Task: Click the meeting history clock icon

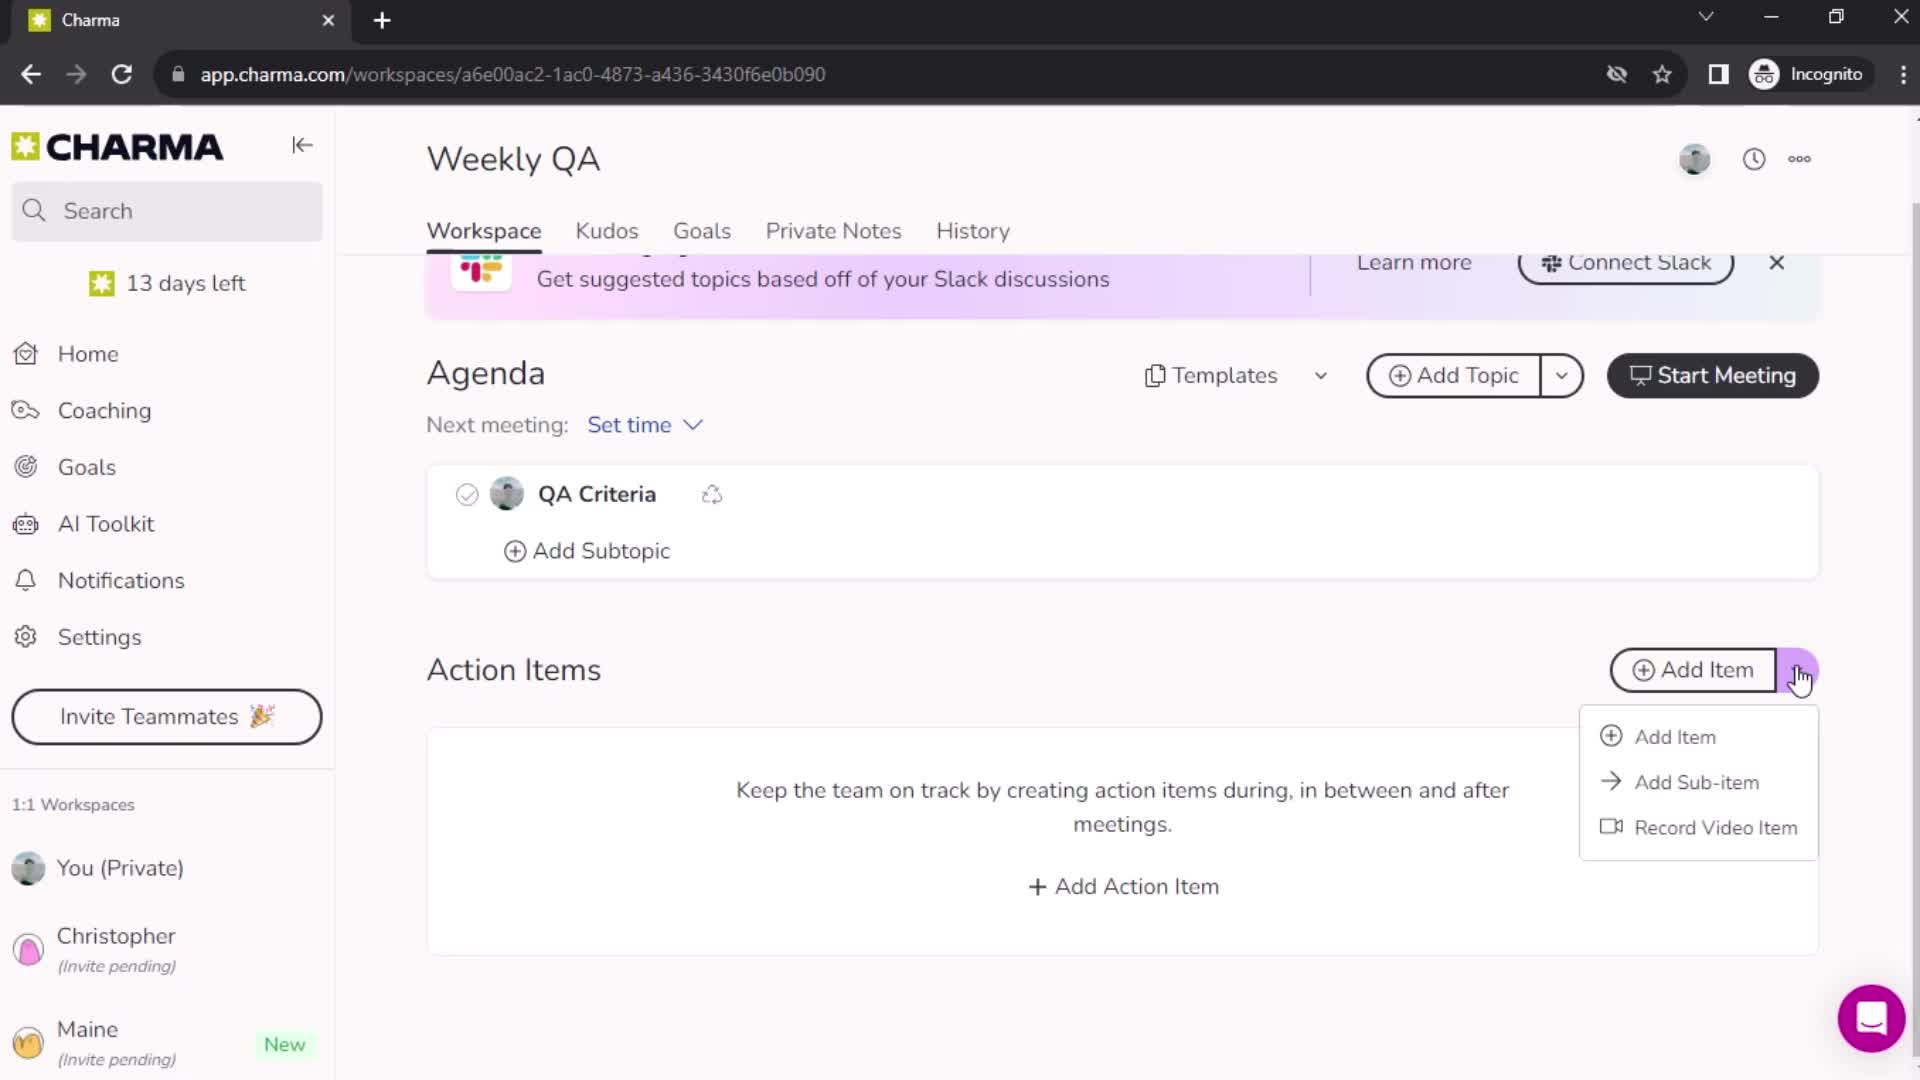Action: (x=1754, y=158)
